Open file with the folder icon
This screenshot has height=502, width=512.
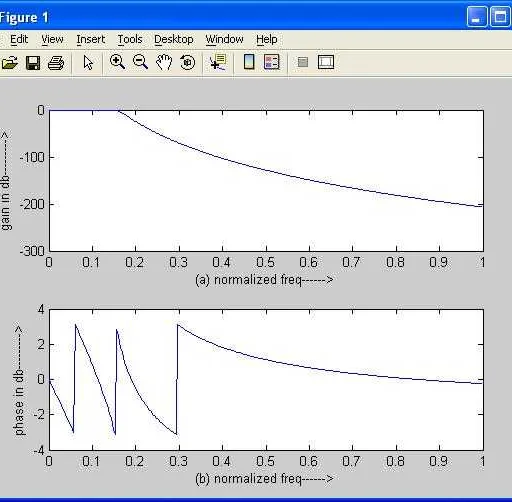click(x=9, y=62)
